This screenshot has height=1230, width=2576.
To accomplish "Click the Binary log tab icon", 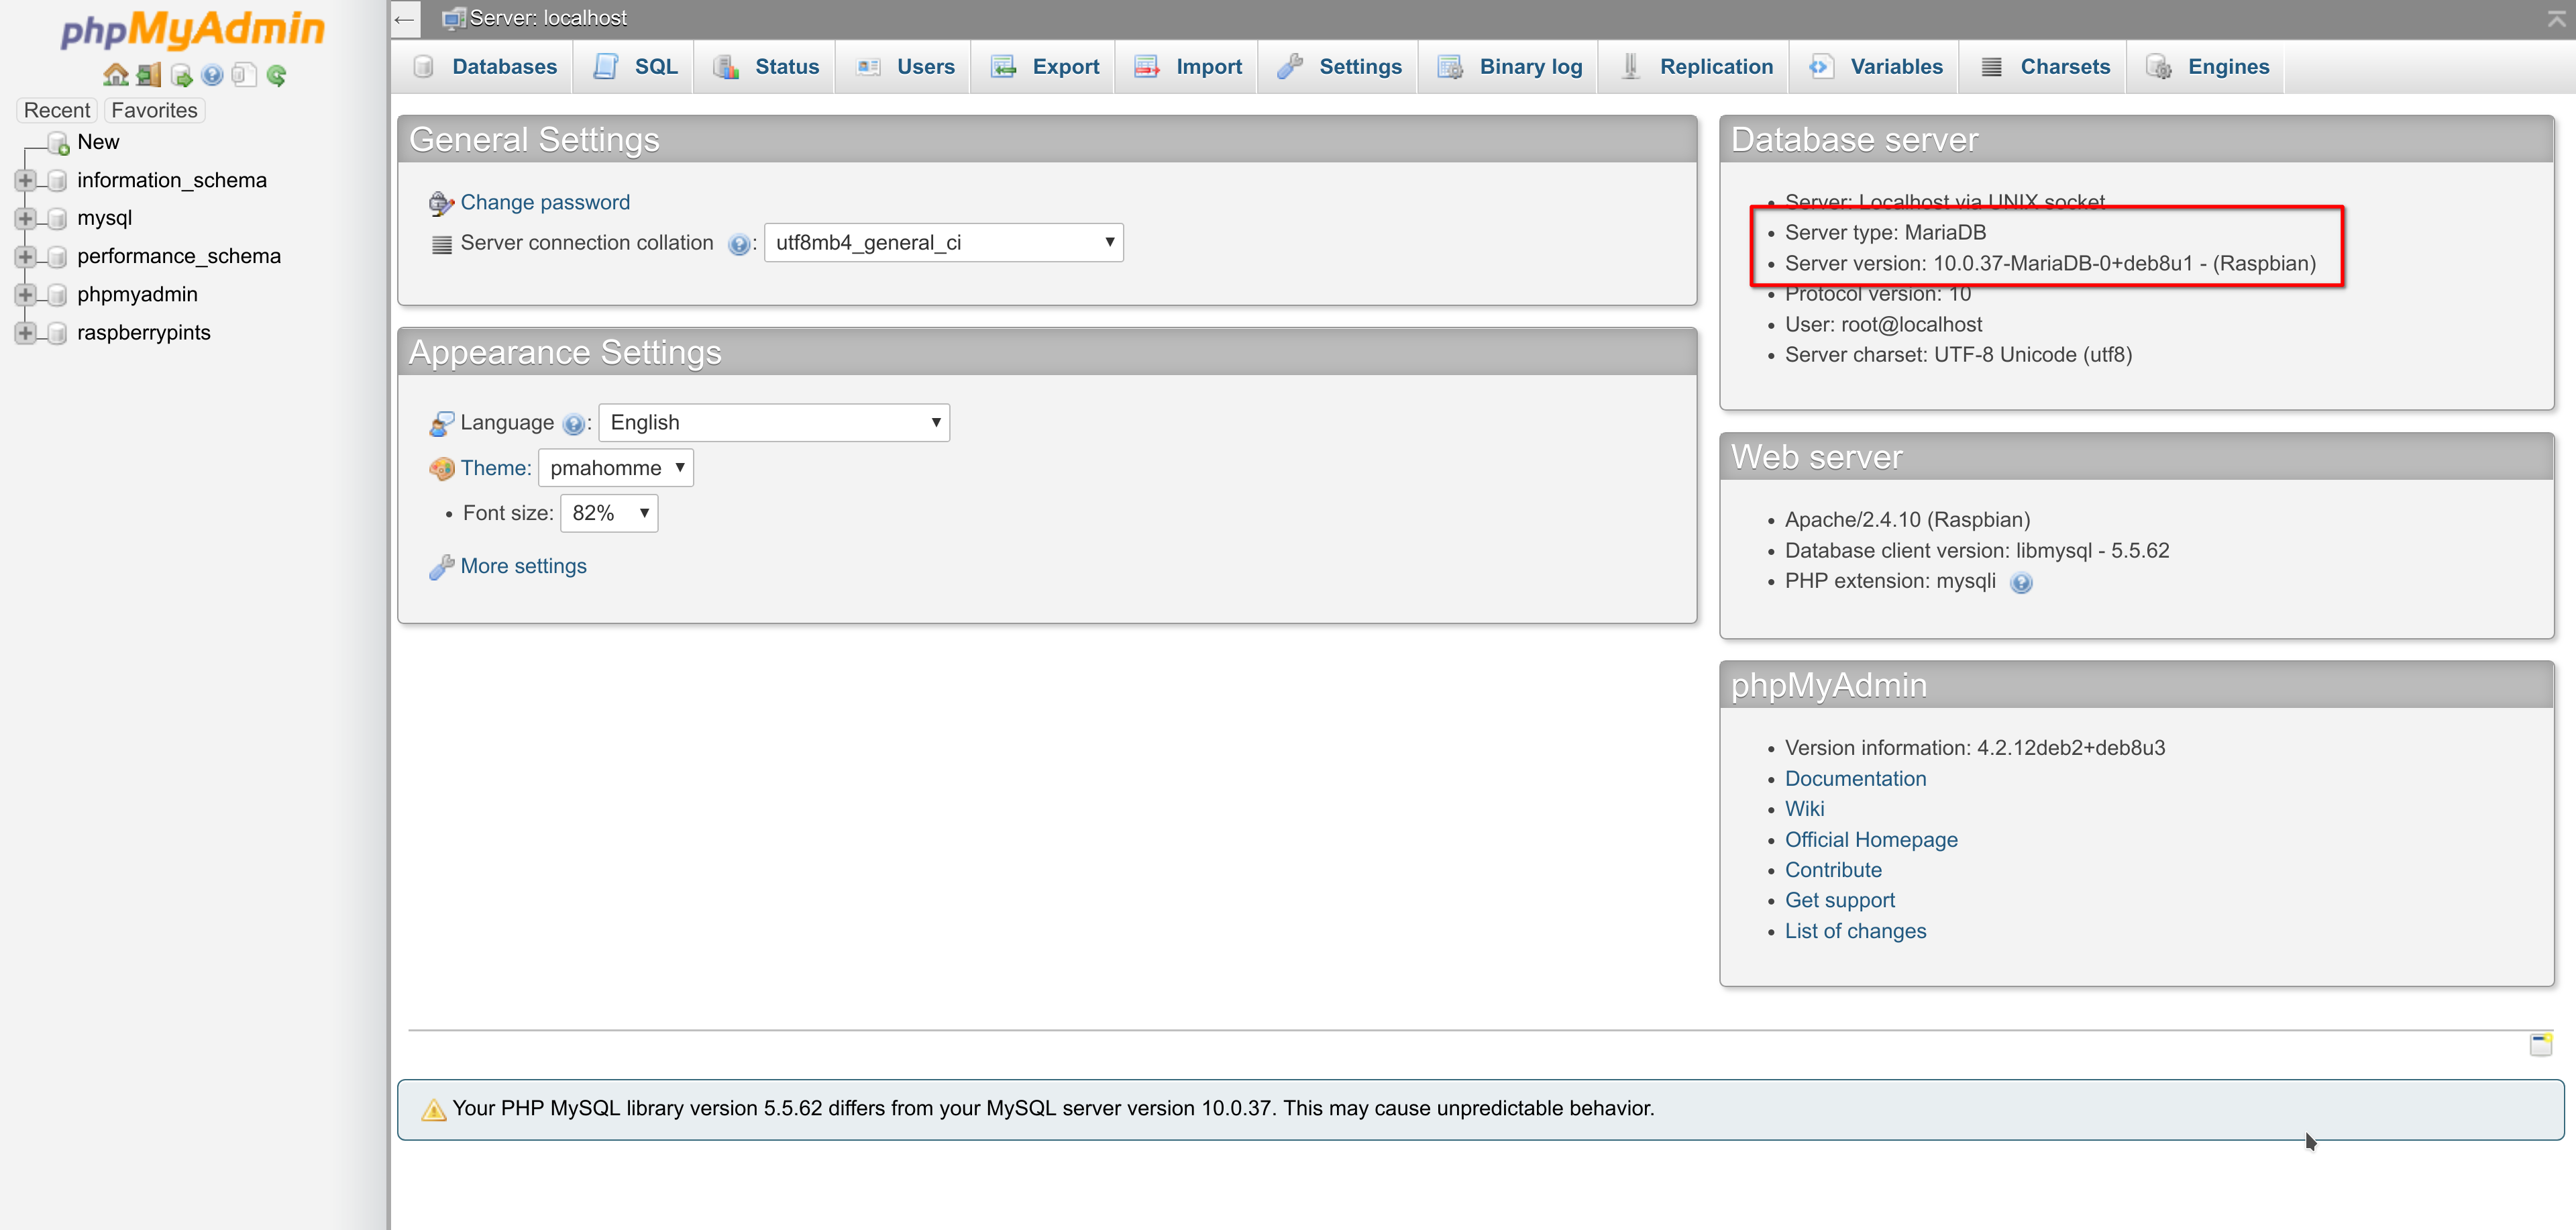I will point(1452,66).
